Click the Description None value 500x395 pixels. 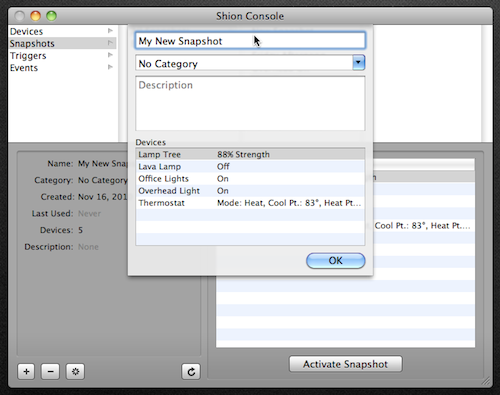point(88,247)
